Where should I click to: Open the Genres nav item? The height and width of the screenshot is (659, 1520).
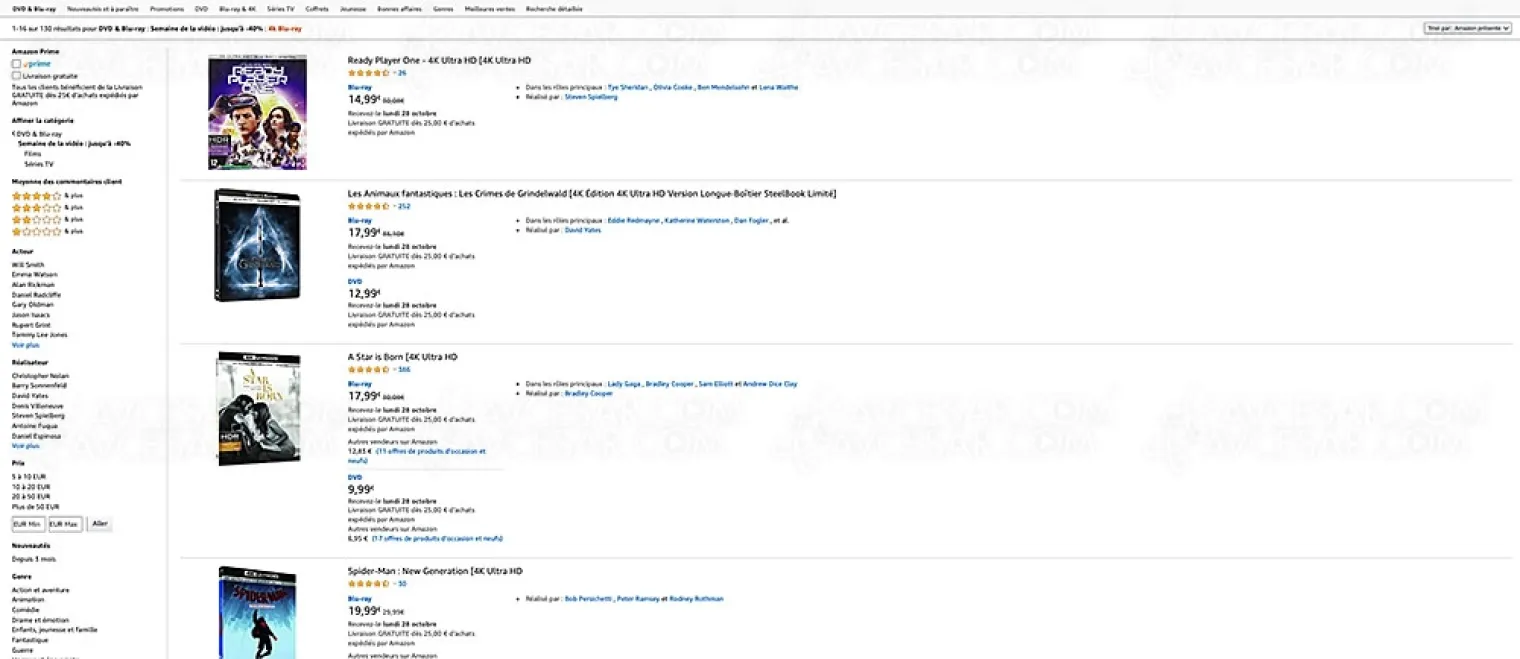(443, 8)
